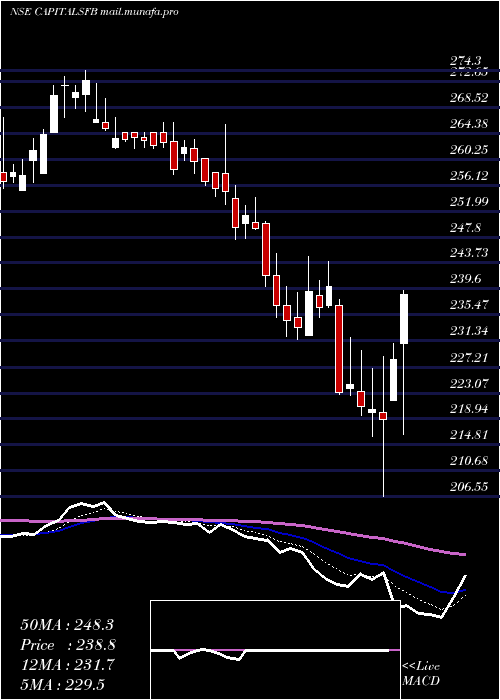This screenshot has width=500, height=700.
Task: Click the chart title NSE CAPITALSFB mail.munafa.pro
Action: pyautogui.click(x=94, y=12)
